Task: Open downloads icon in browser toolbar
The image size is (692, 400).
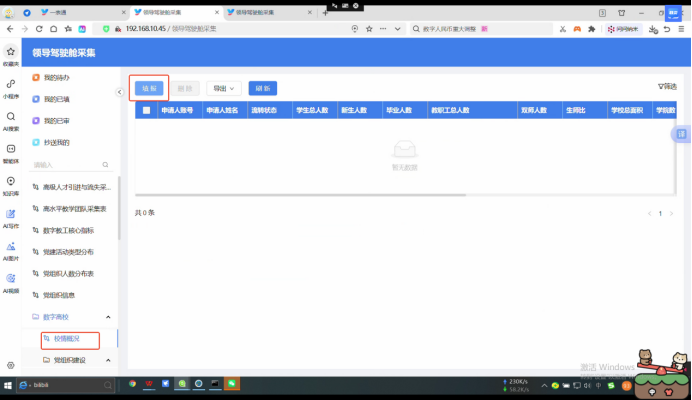Action: tap(653, 29)
